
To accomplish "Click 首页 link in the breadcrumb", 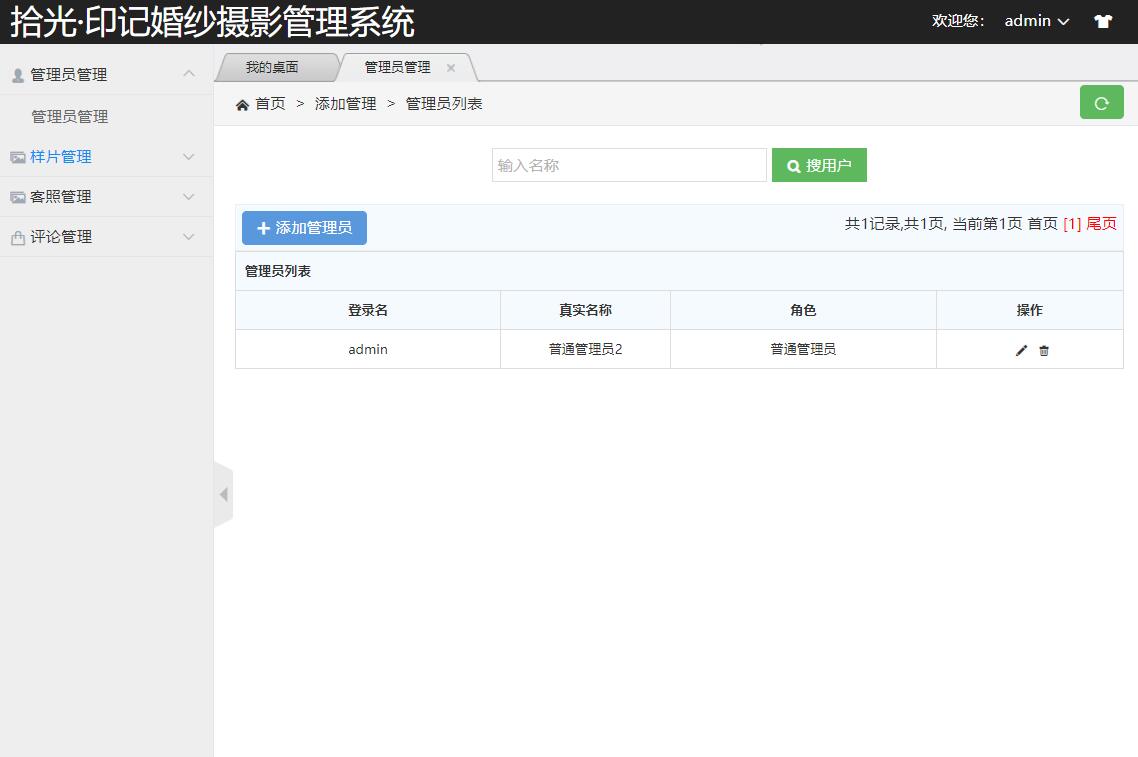I will coord(270,104).
